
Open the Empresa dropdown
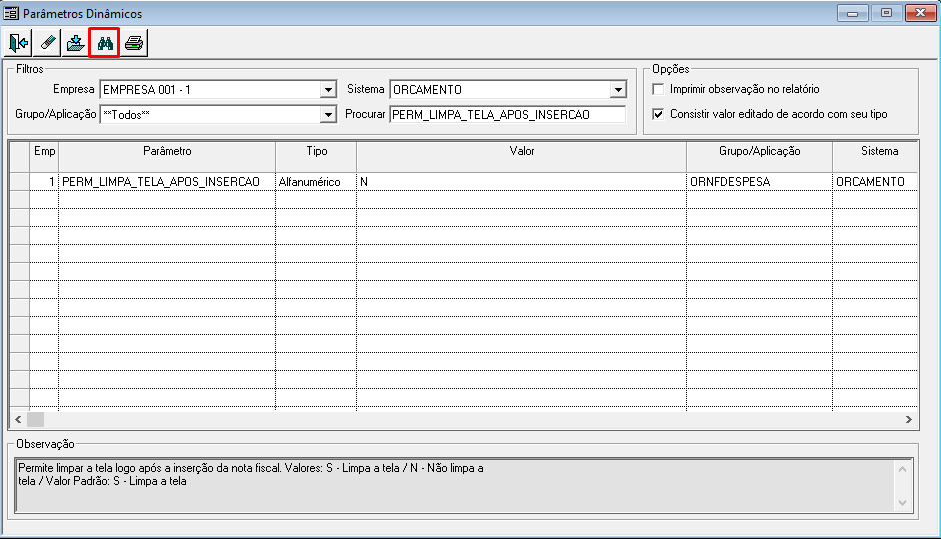click(x=328, y=90)
